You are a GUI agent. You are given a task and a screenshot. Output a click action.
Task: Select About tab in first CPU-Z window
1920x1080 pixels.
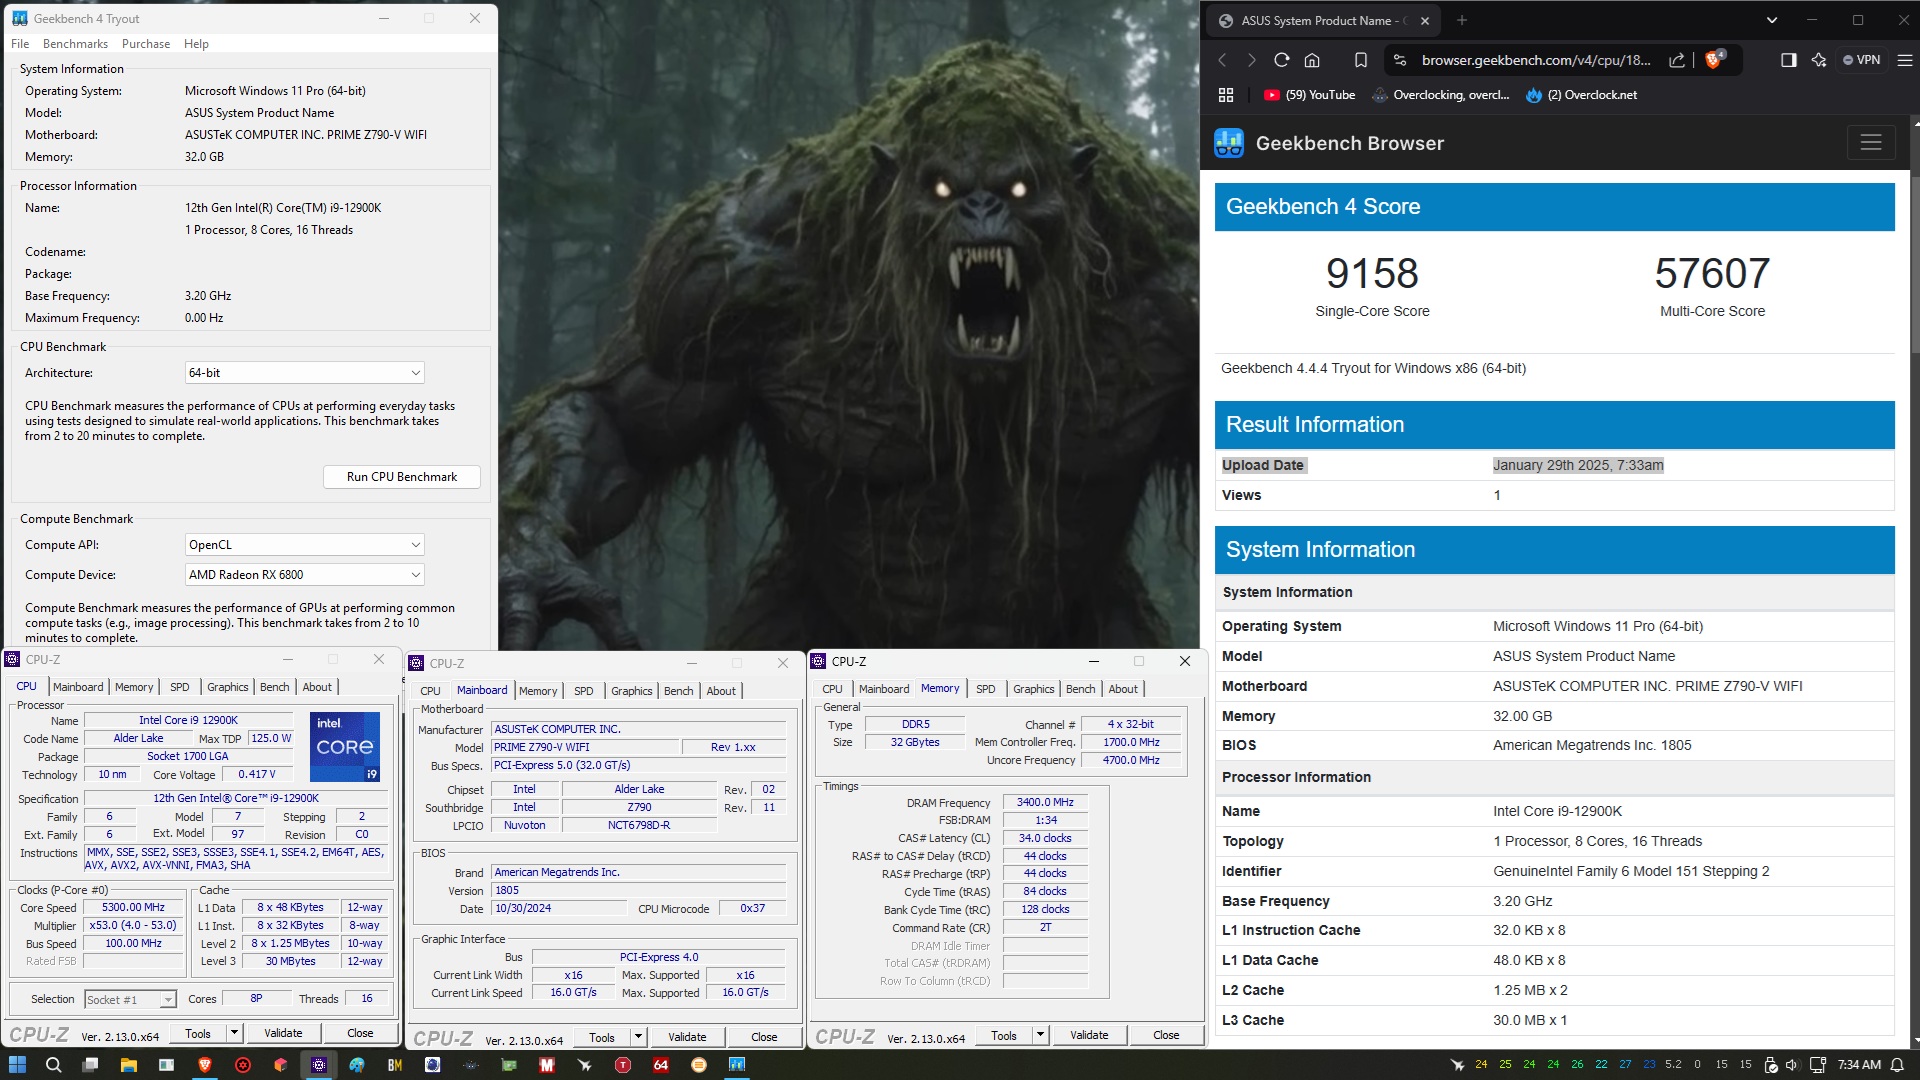pos(317,687)
